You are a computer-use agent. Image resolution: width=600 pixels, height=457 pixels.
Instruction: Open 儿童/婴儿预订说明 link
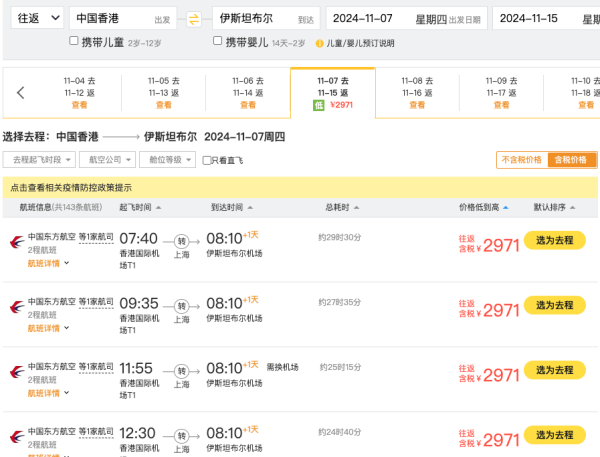click(x=360, y=43)
